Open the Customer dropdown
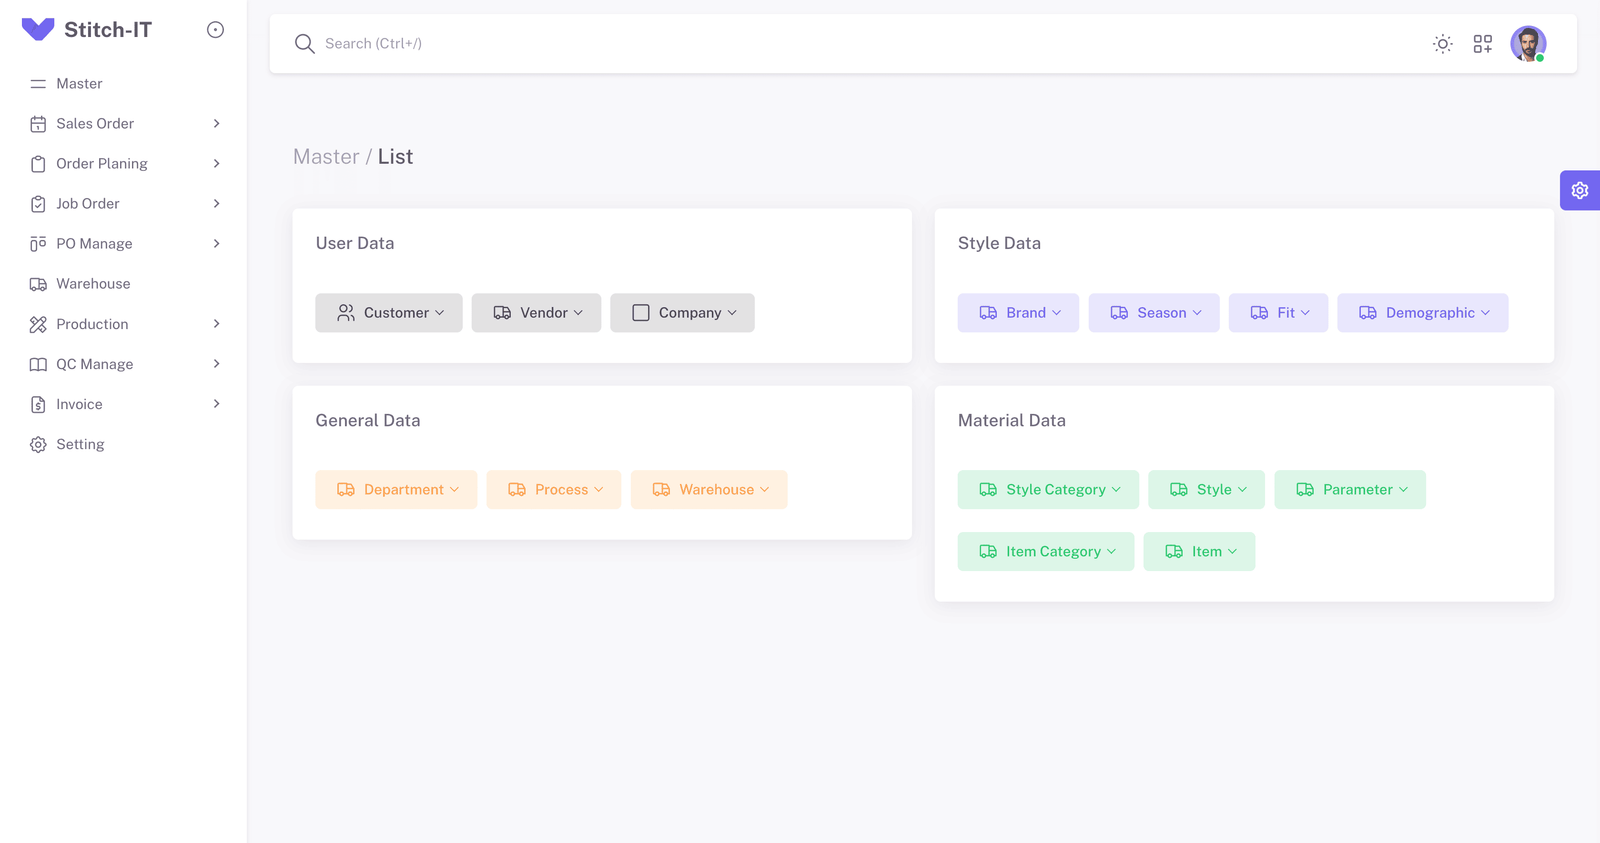Viewport: 1600px width, 843px height. tap(389, 313)
